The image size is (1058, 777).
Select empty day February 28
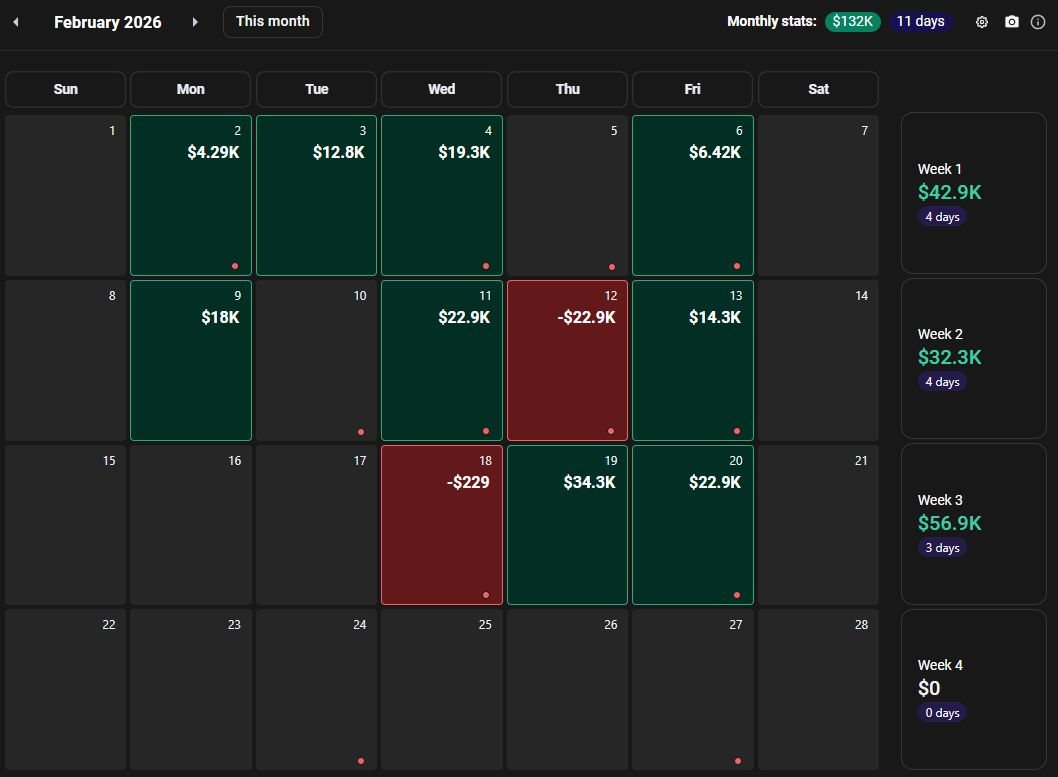[818, 689]
